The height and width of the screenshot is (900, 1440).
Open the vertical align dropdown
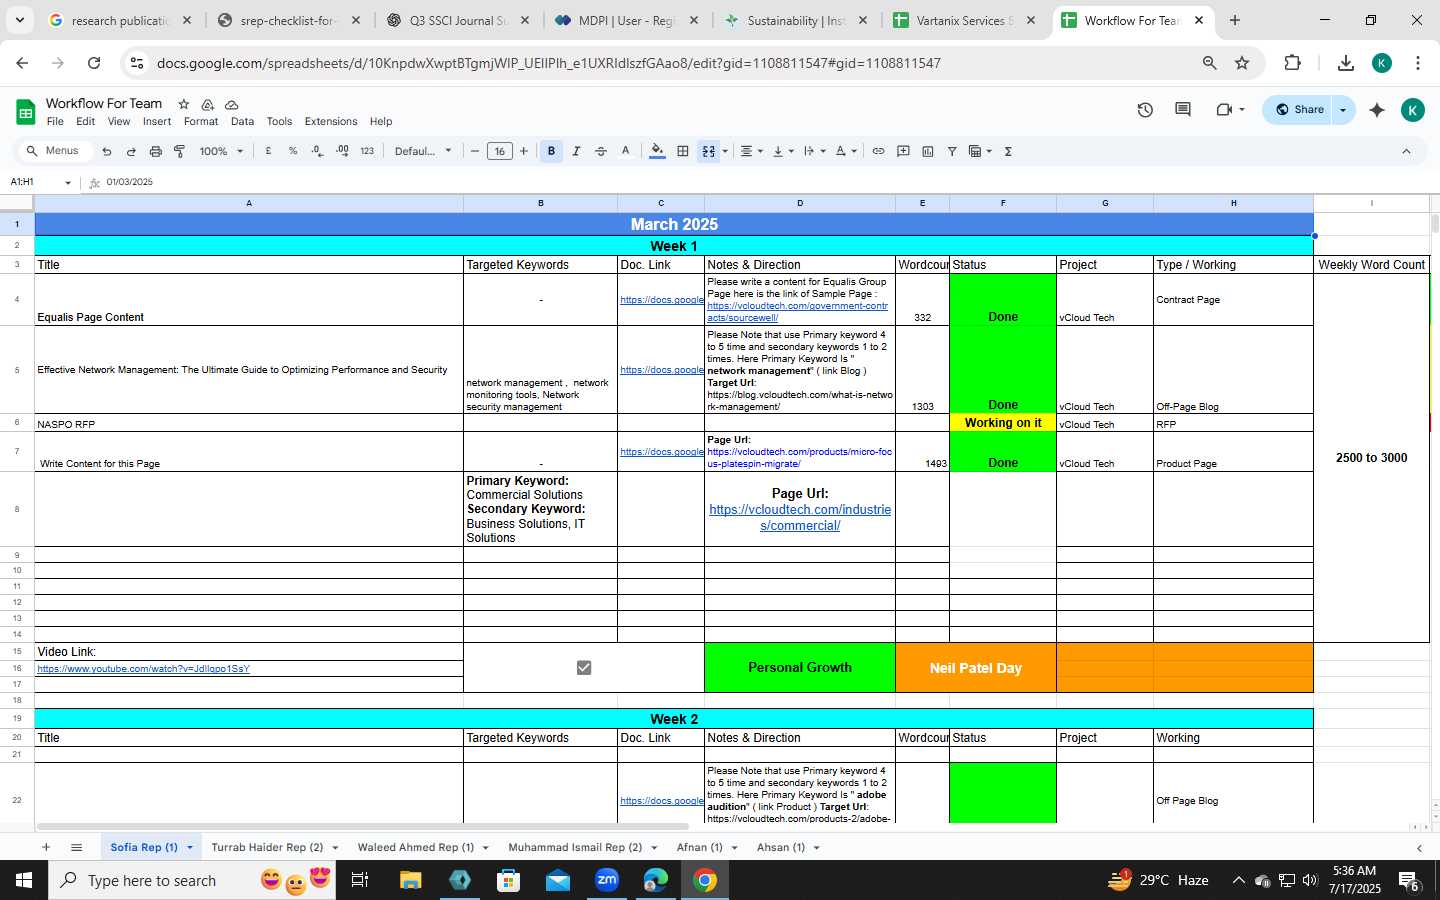pyautogui.click(x=783, y=151)
